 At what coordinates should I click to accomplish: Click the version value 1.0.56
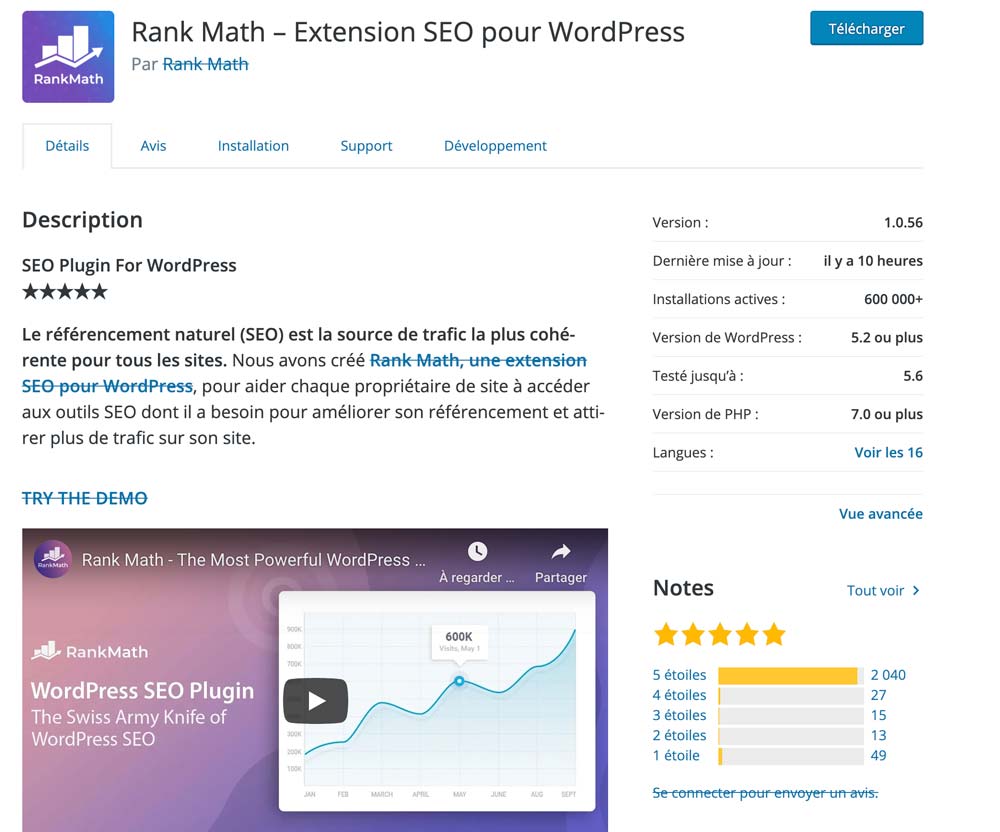(x=903, y=223)
